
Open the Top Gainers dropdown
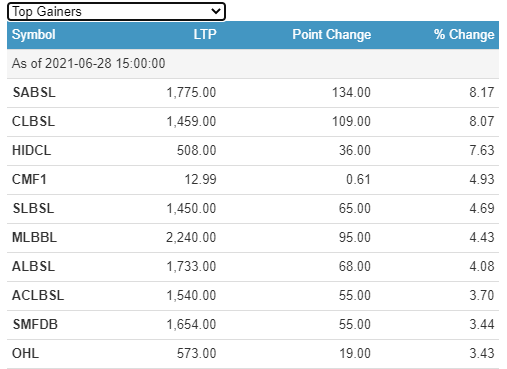[116, 12]
